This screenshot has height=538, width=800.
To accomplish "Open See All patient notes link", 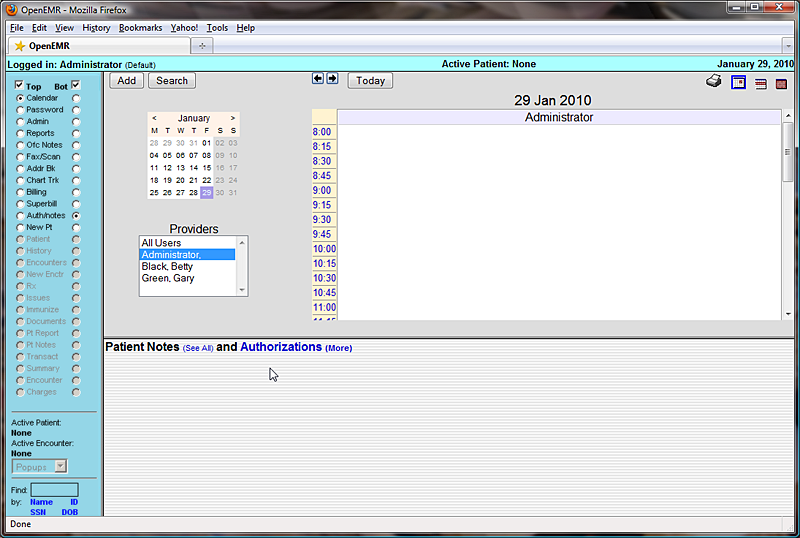I will click(x=198, y=348).
